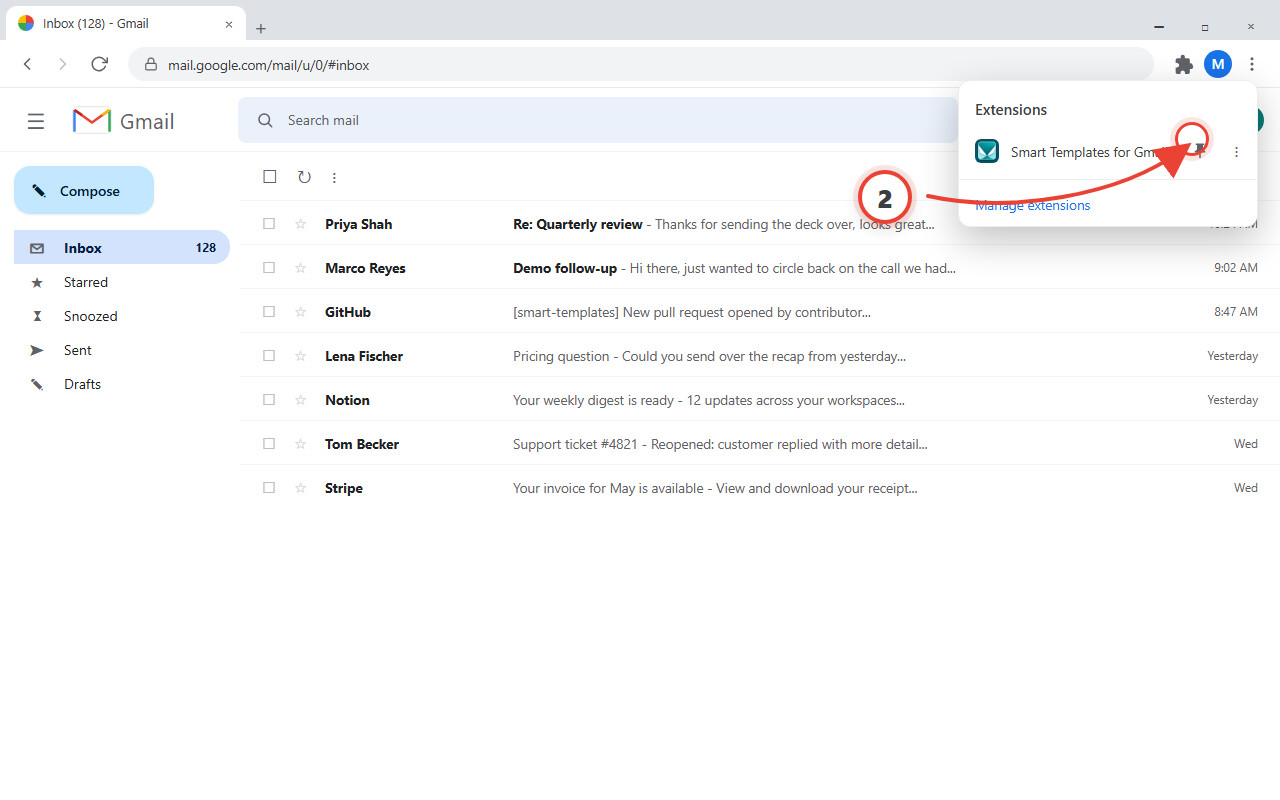Screen dimensions: 1280x800
Task: Click the 9:02 AM timestamp
Action: tap(1236, 268)
